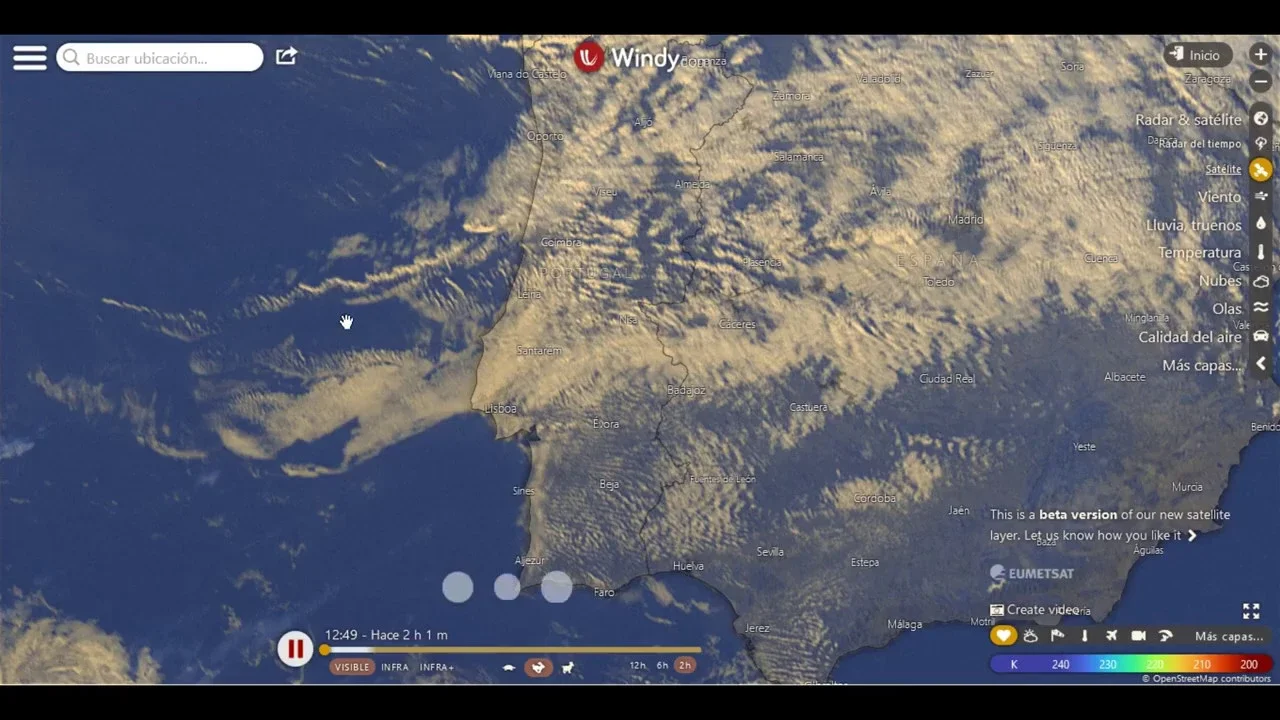Enter fullscreen map mode

click(1251, 610)
